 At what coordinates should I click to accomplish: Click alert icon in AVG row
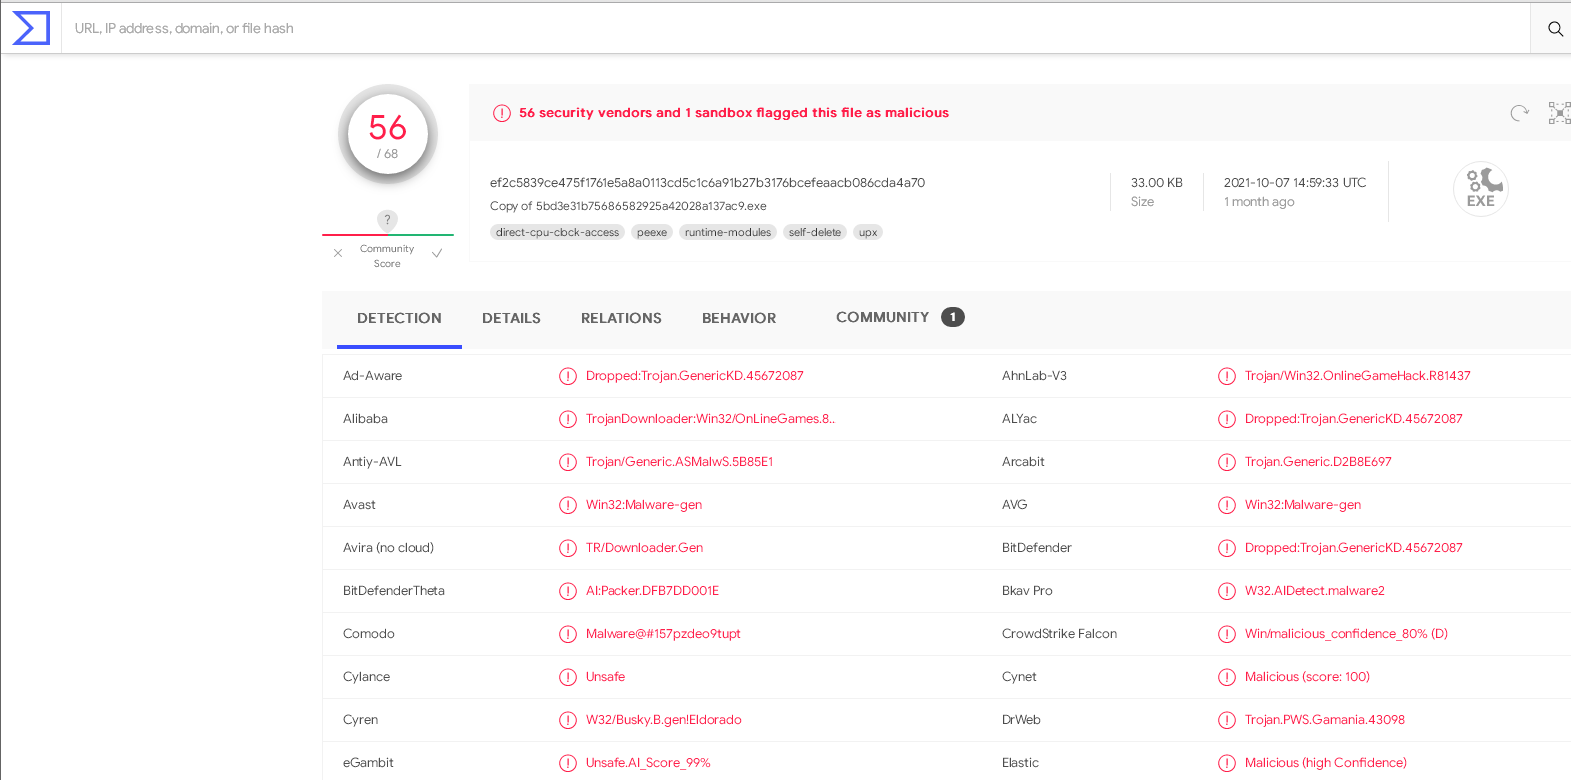[x=1227, y=505]
